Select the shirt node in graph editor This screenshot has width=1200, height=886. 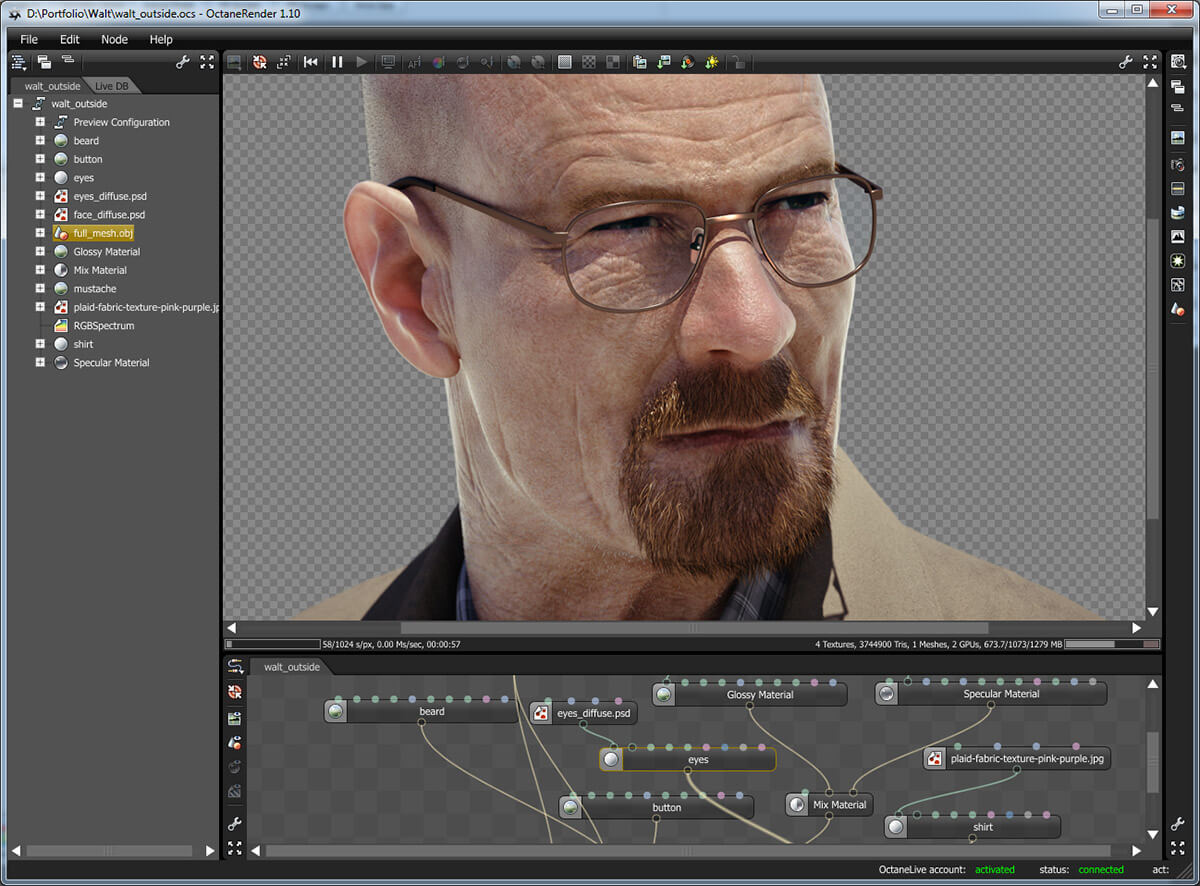click(x=973, y=826)
